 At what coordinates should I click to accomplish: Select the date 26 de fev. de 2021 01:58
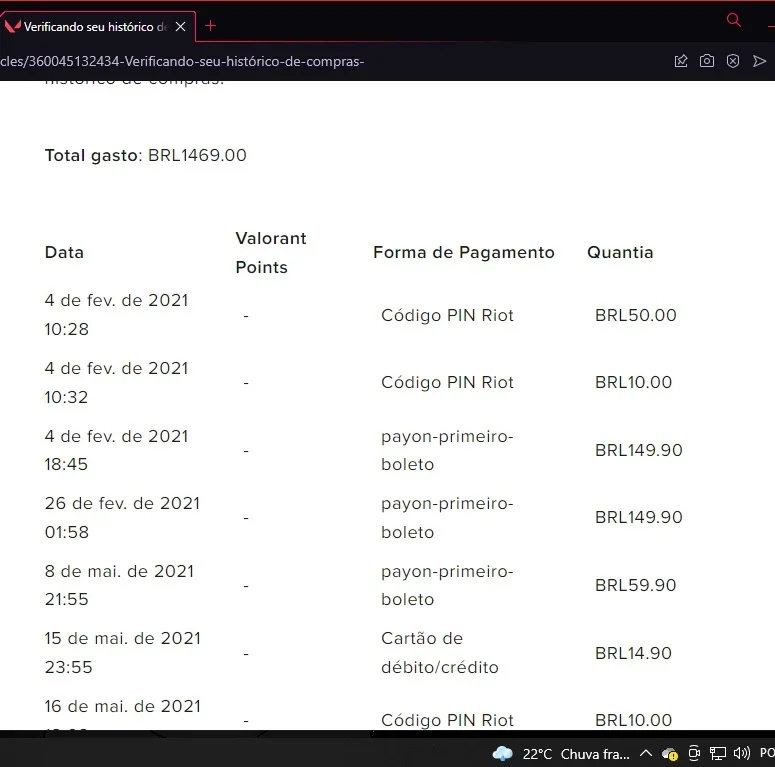tap(122, 517)
